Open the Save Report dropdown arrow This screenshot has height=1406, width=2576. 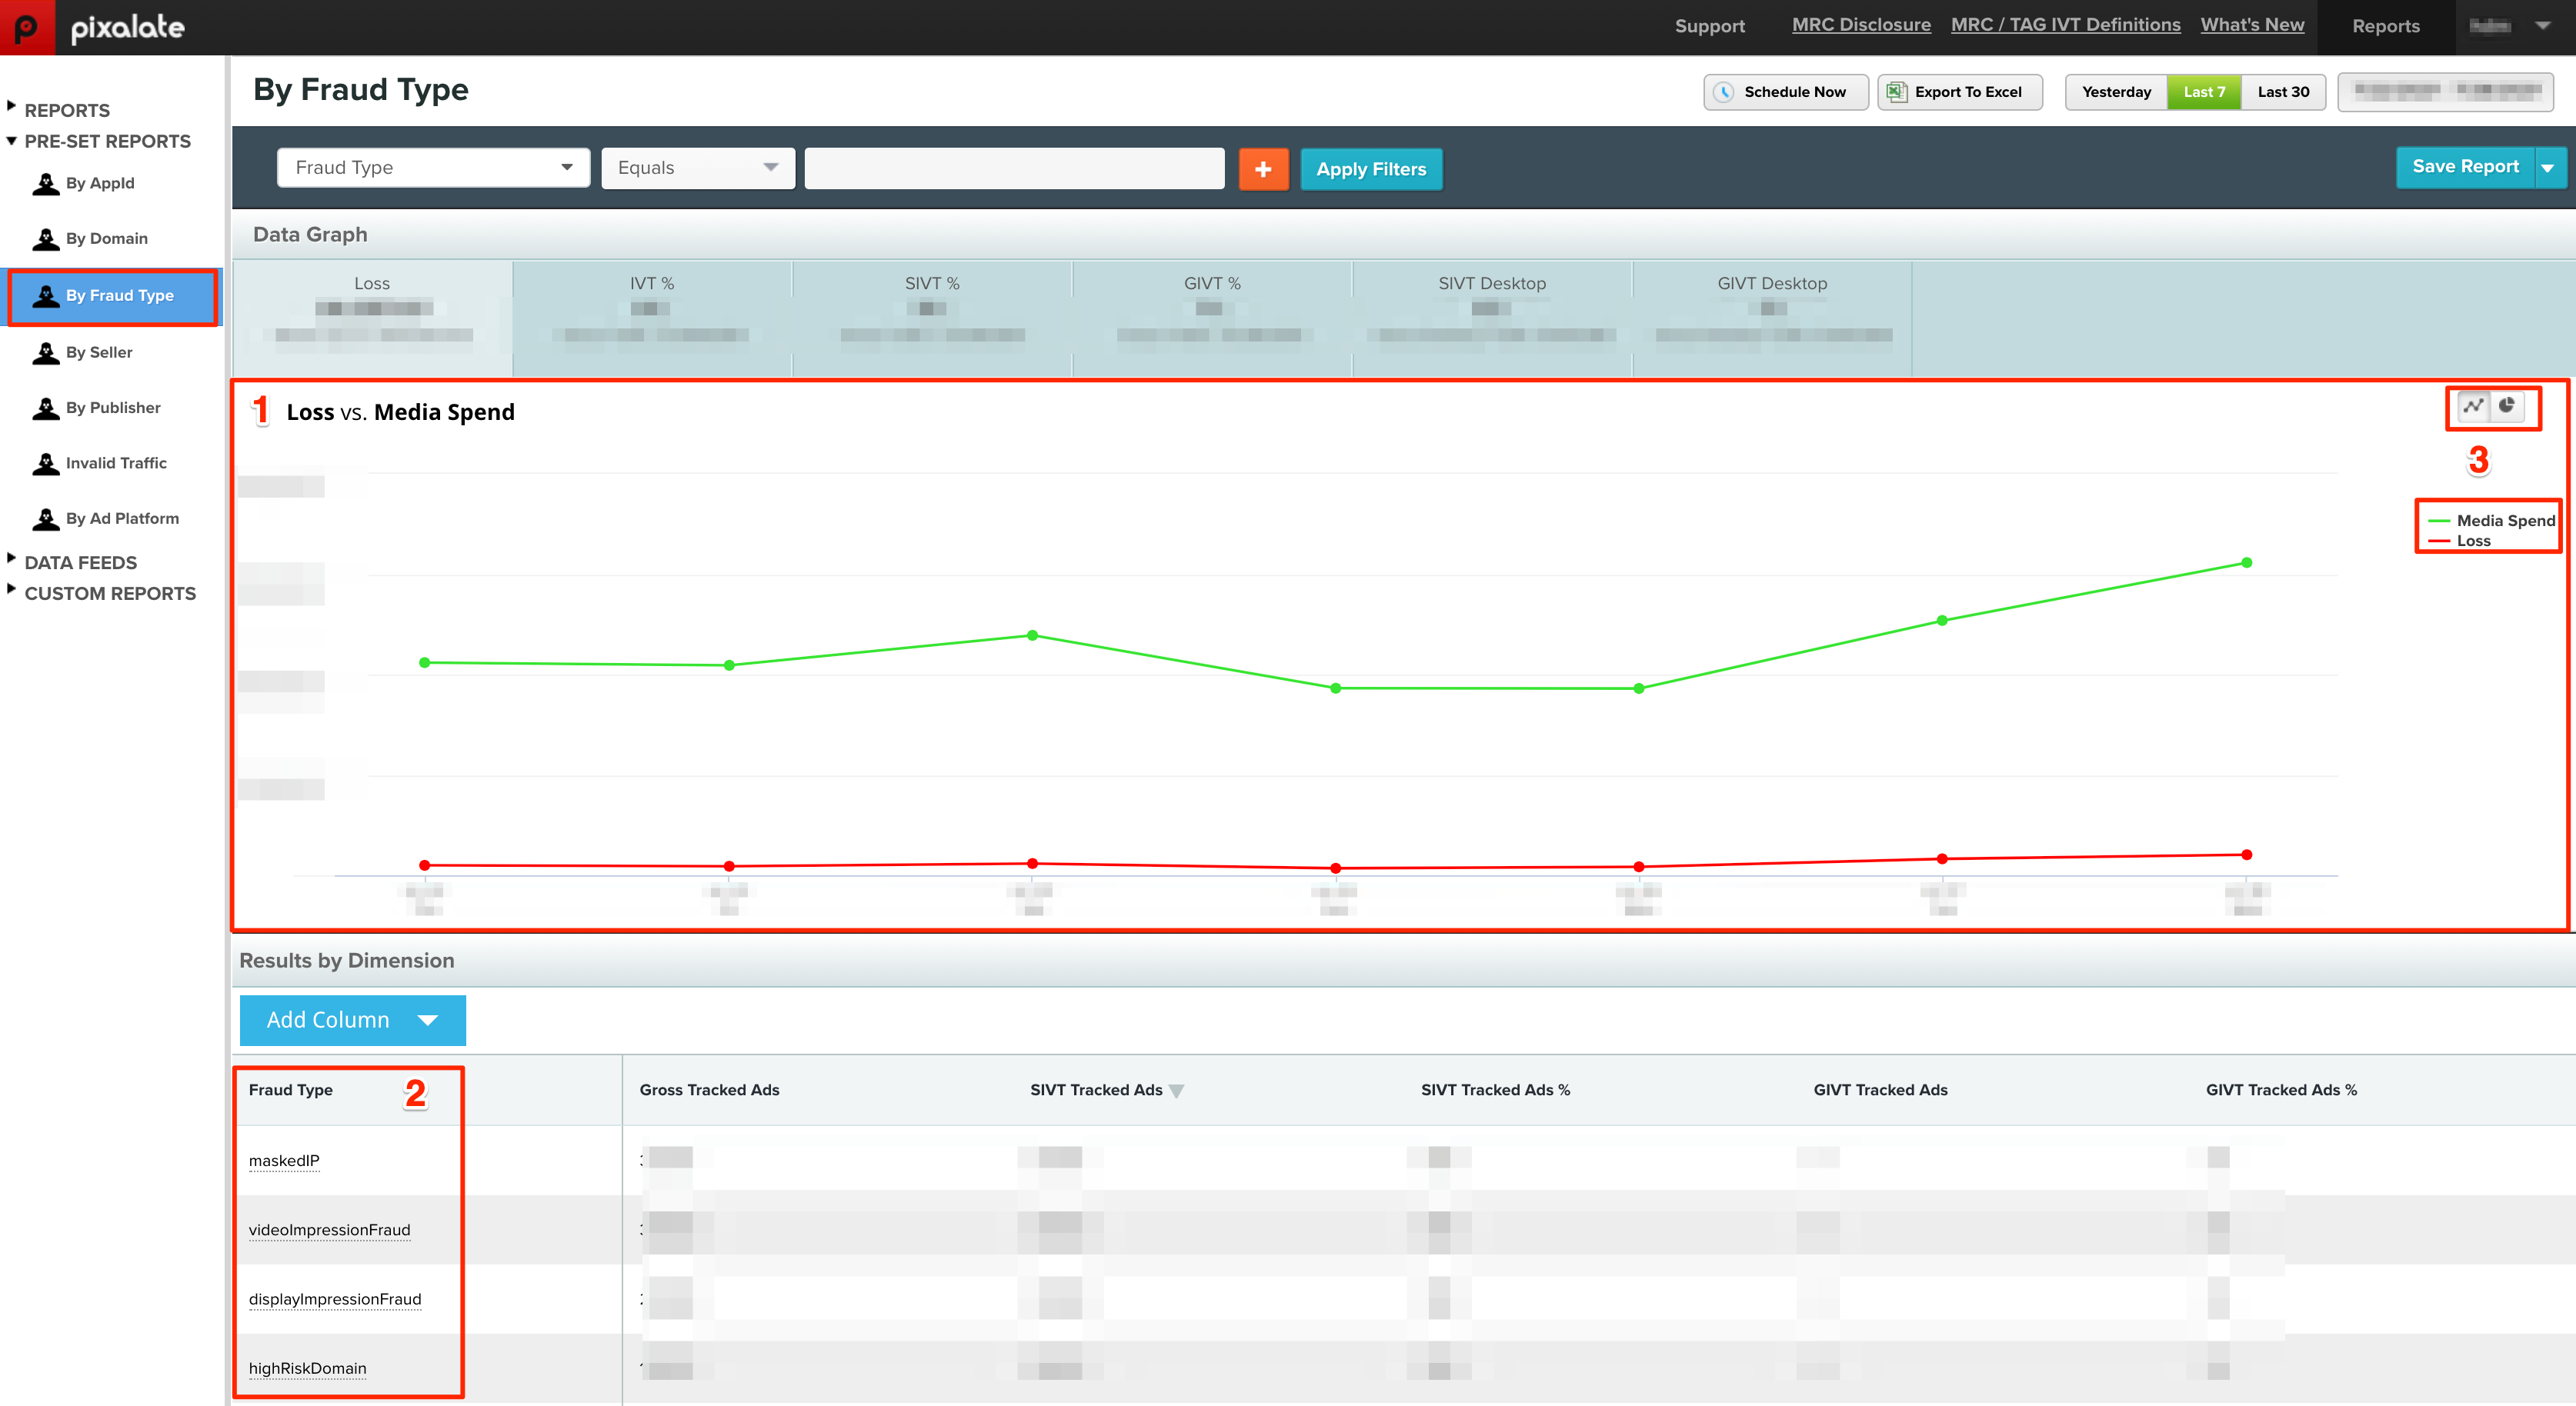(x=2548, y=168)
